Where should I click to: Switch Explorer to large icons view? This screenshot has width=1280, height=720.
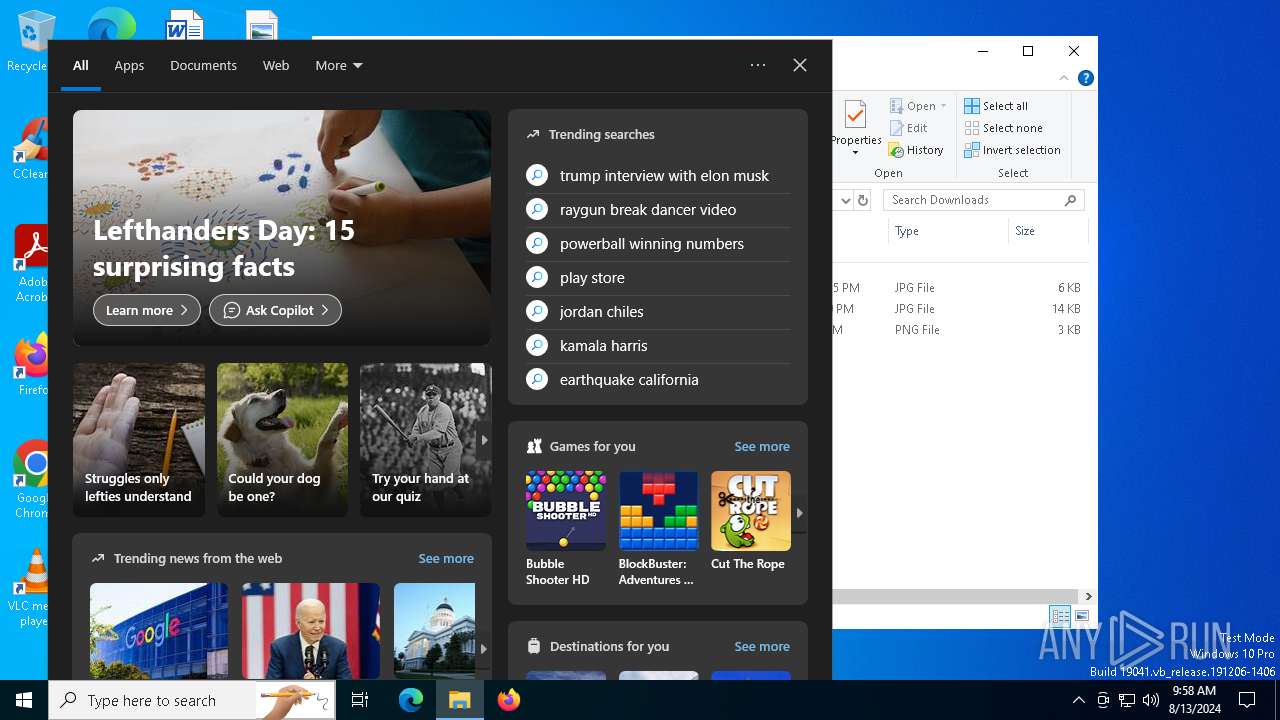1081,616
